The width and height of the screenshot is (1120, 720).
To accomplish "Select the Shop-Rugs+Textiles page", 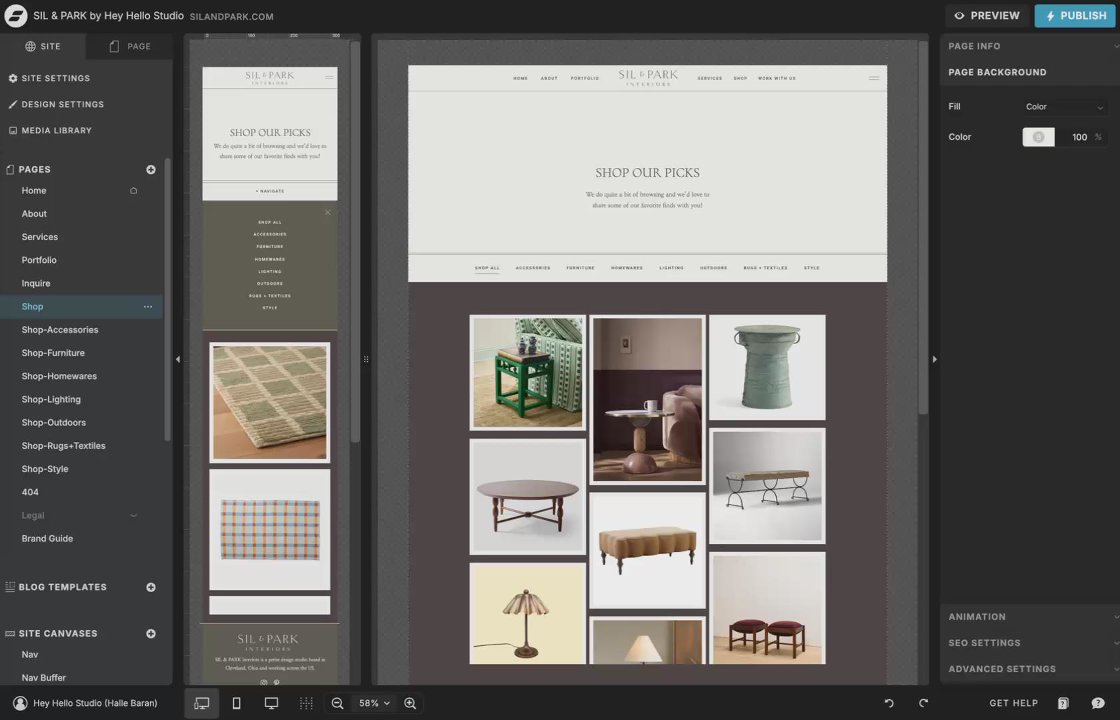I will [64, 446].
